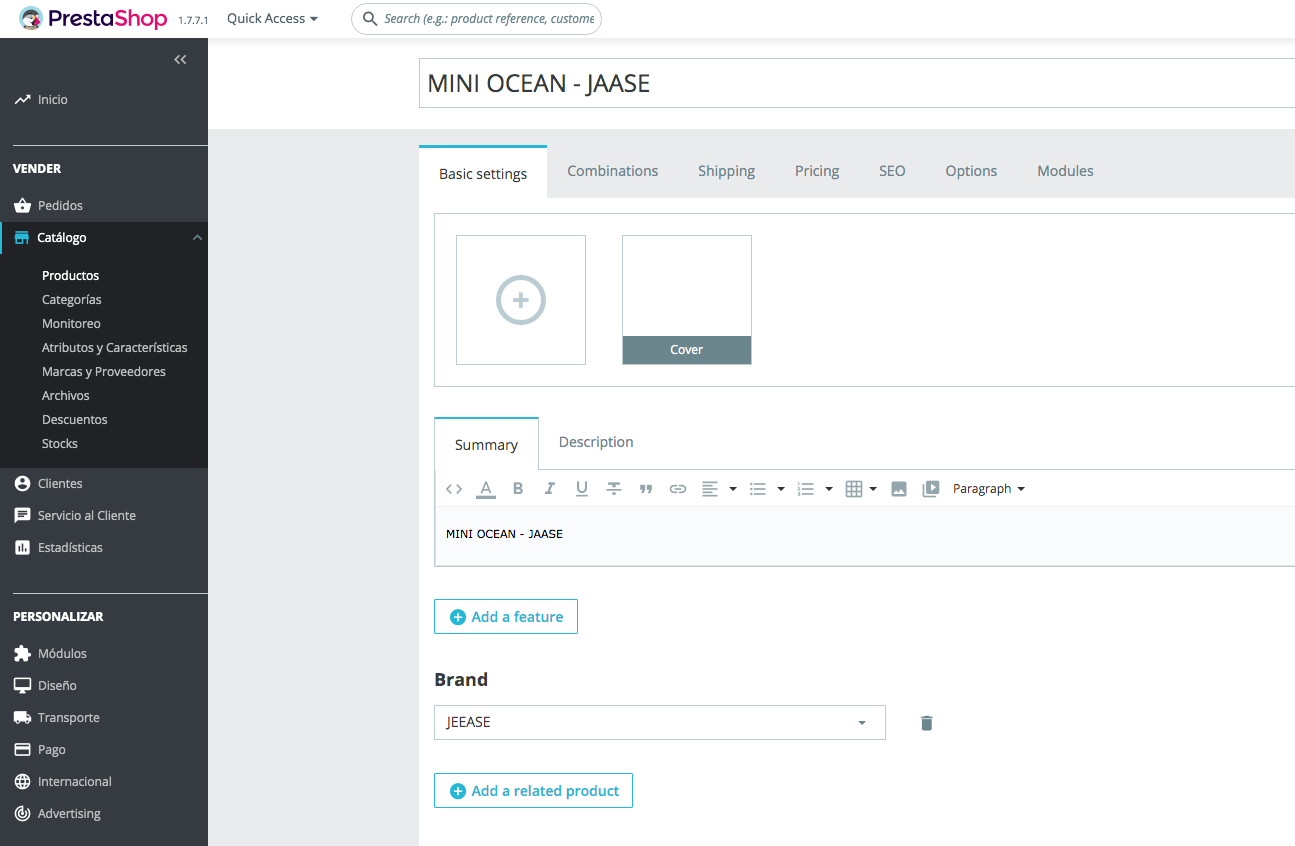Open Descuentos in catalog menu
1295x846 pixels.
click(75, 419)
